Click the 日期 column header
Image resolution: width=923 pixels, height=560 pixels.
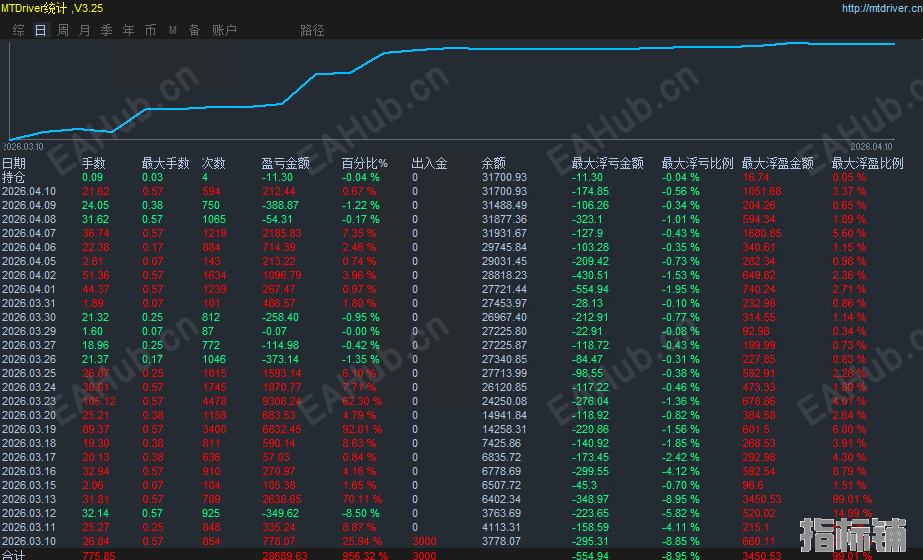[x=14, y=163]
